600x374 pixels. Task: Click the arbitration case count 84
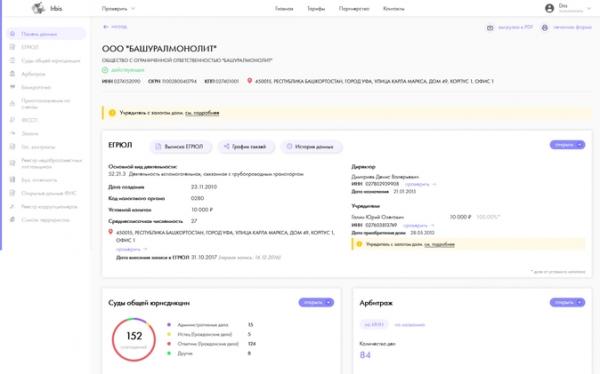(x=365, y=355)
